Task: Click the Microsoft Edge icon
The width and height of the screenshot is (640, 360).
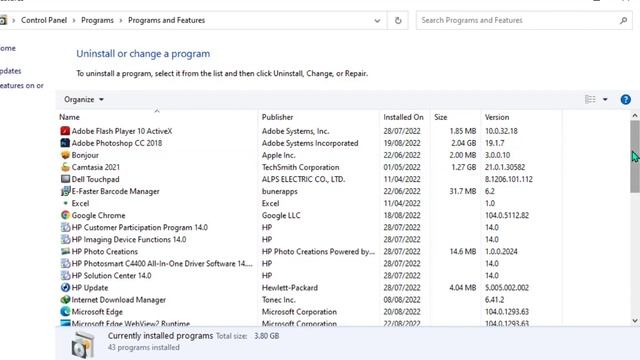Action: point(65,311)
